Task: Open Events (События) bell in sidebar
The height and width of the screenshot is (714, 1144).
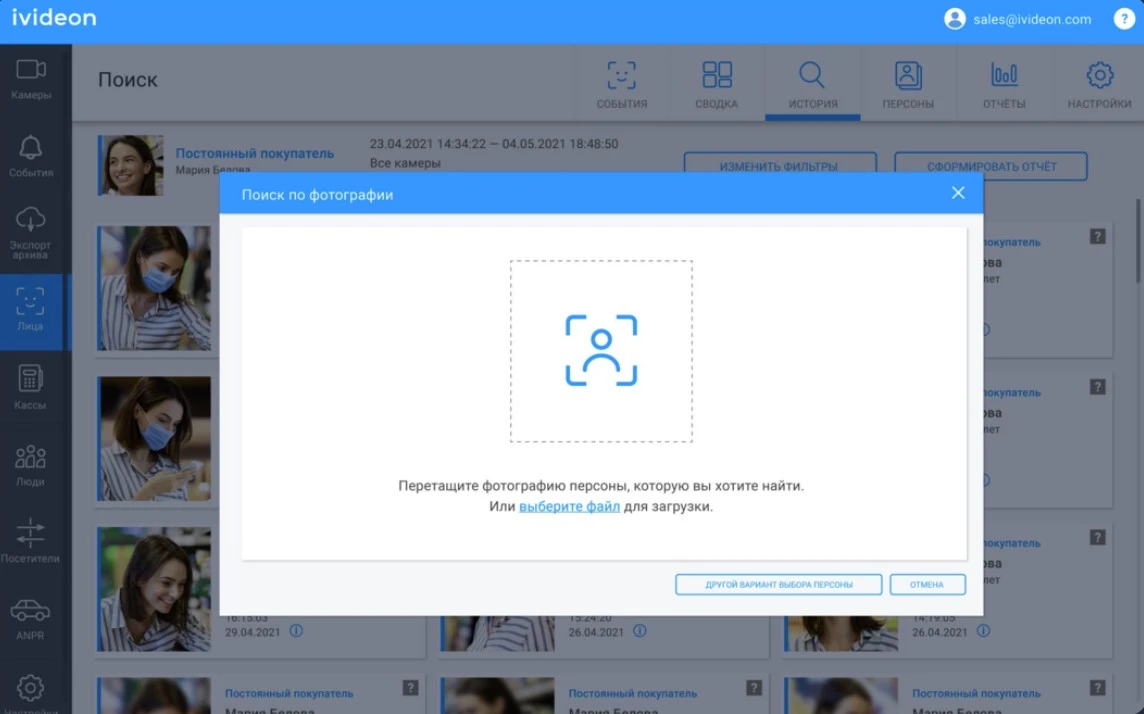Action: pyautogui.click(x=31, y=156)
